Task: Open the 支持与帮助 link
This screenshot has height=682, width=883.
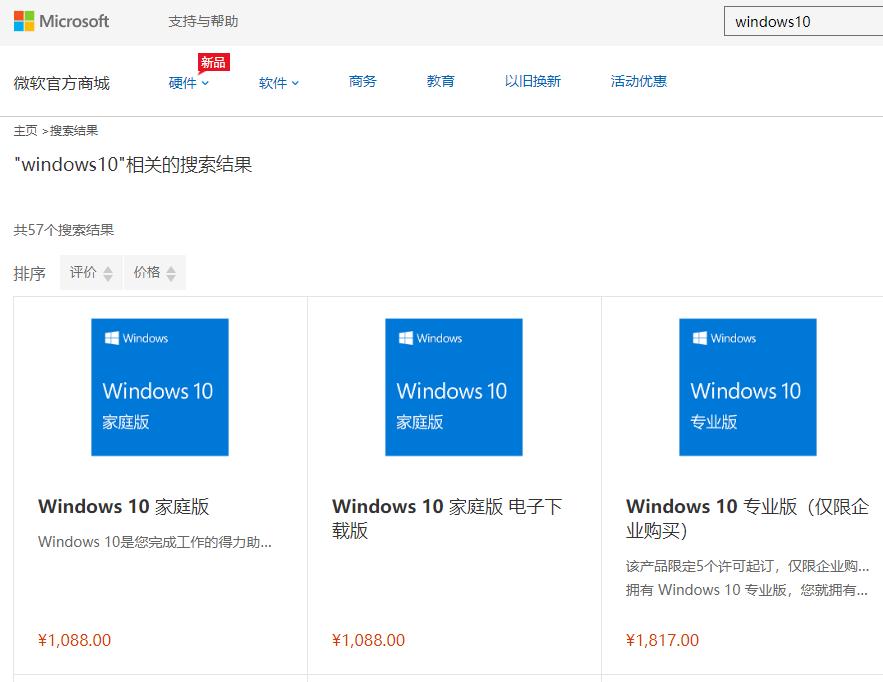Action: (205, 20)
